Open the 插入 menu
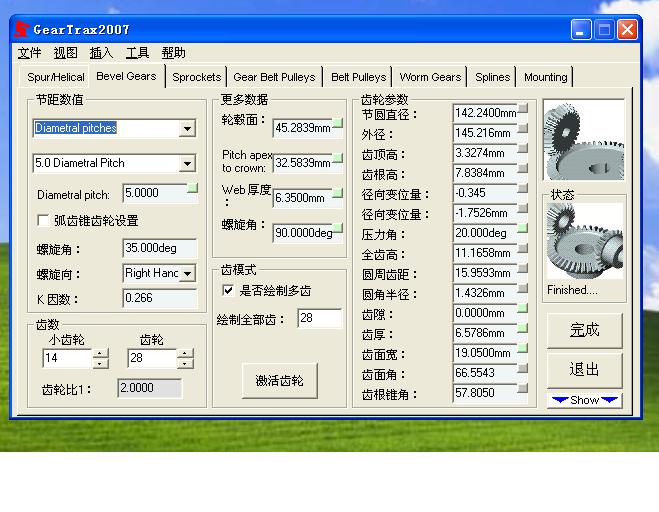 coord(101,53)
